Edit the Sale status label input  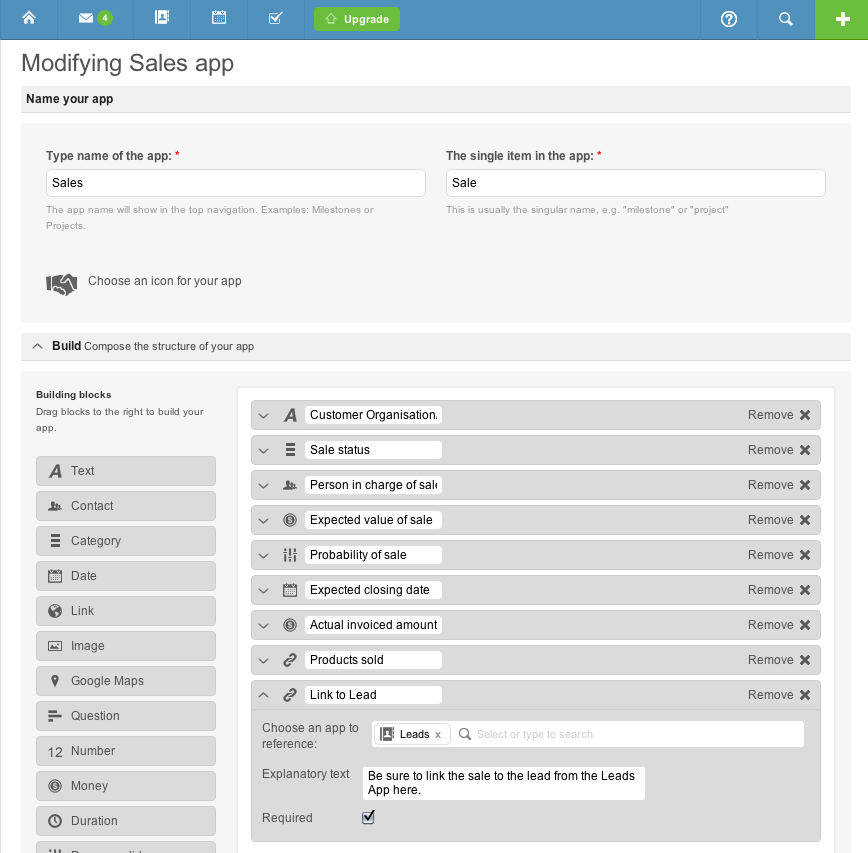(x=373, y=450)
